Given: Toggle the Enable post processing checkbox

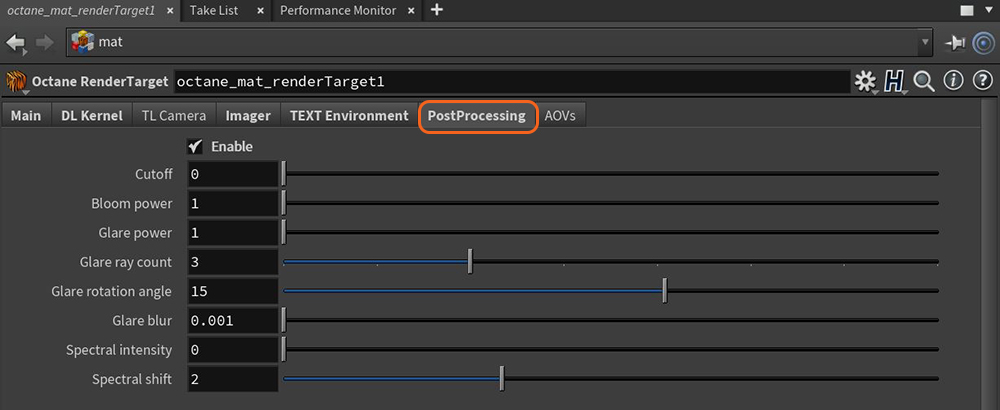Looking at the screenshot, I should [x=195, y=147].
